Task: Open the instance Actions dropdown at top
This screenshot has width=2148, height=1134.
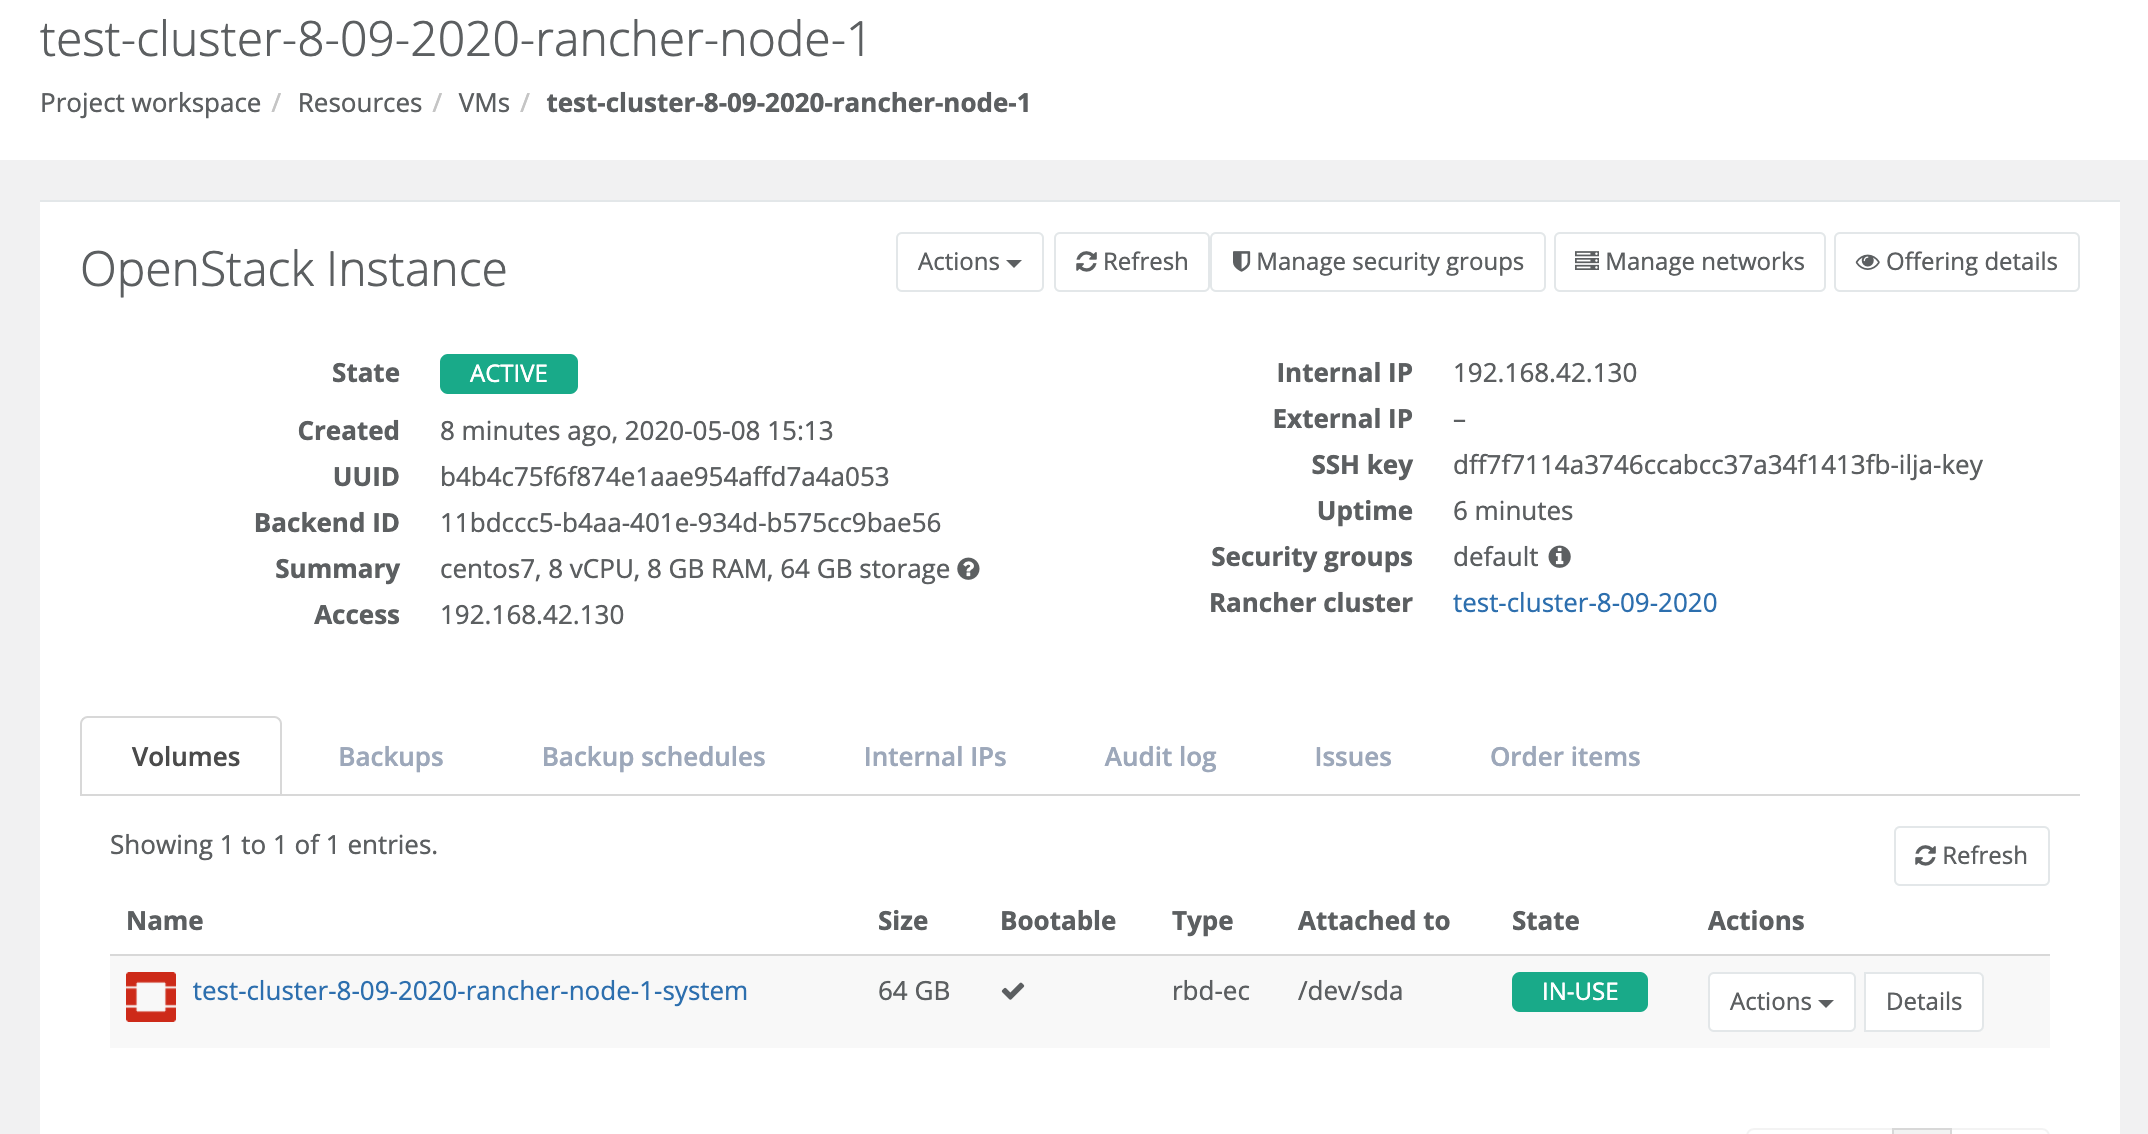Action: (x=969, y=262)
